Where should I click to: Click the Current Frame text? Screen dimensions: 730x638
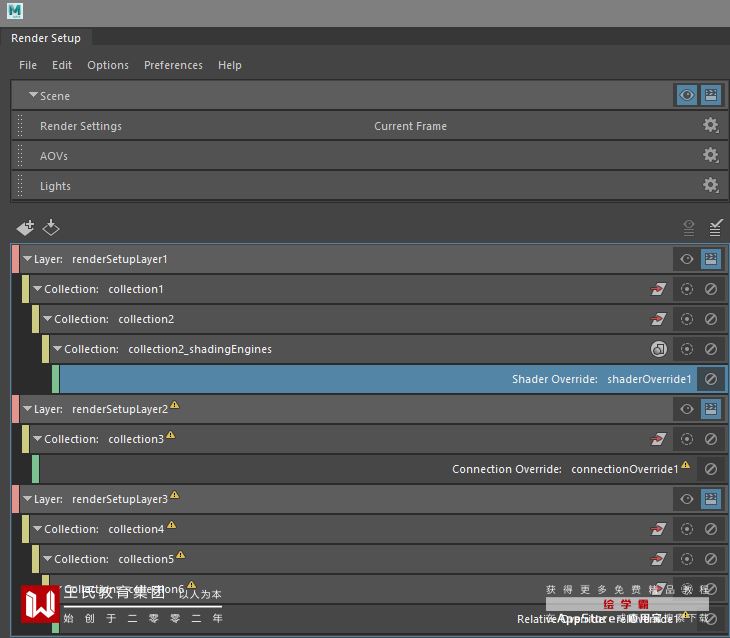[411, 126]
